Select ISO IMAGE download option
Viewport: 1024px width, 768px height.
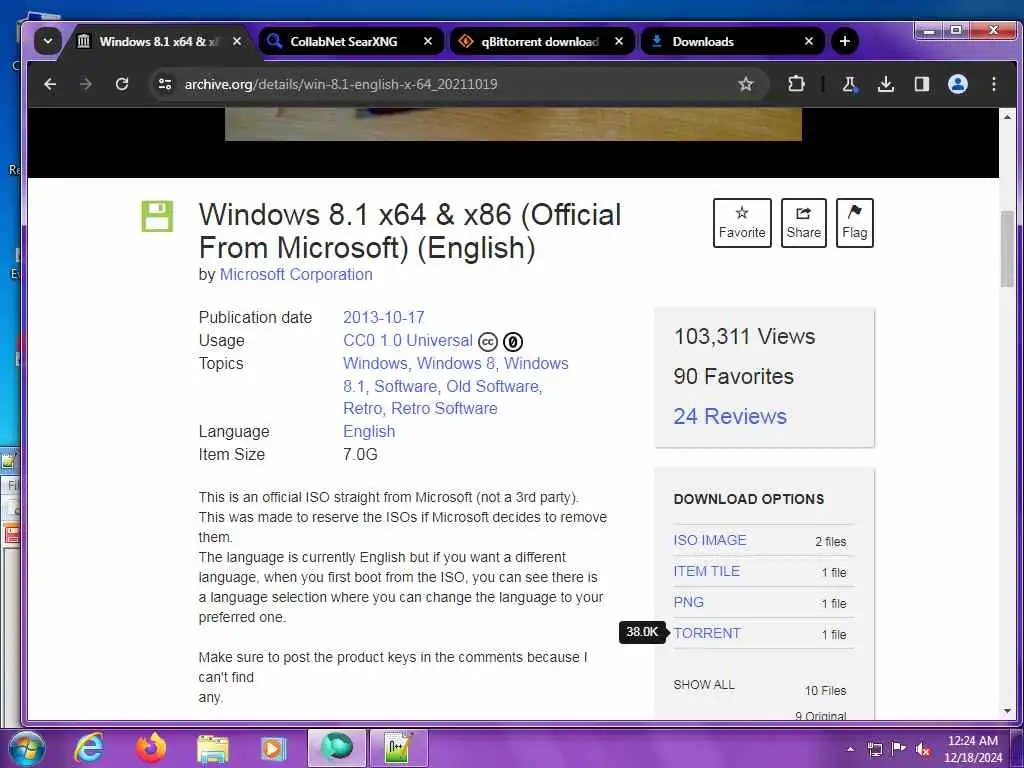click(710, 540)
